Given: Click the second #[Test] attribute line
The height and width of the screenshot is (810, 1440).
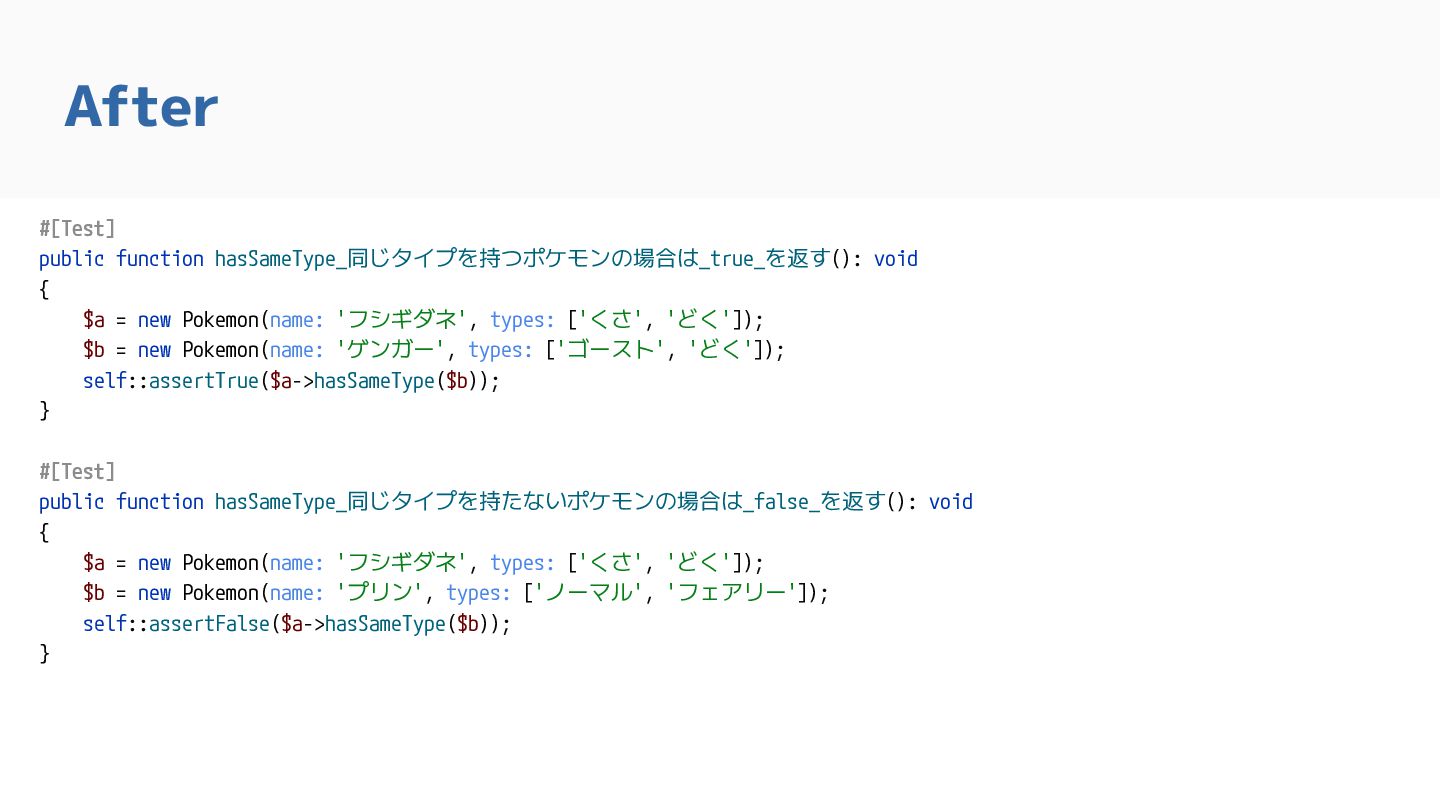Looking at the screenshot, I should coord(77,471).
